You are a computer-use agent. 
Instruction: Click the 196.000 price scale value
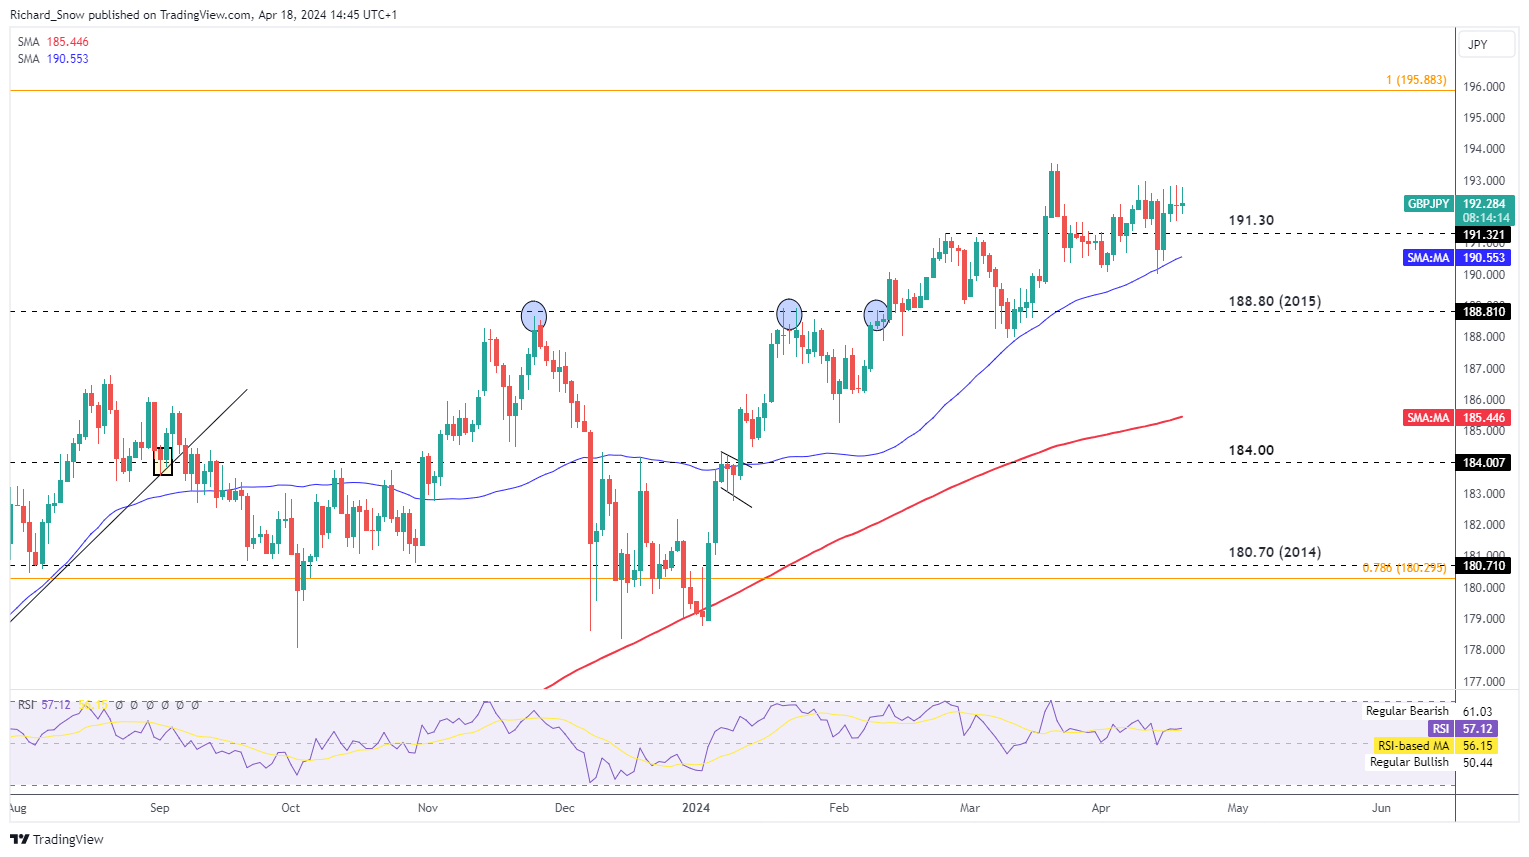[1484, 87]
